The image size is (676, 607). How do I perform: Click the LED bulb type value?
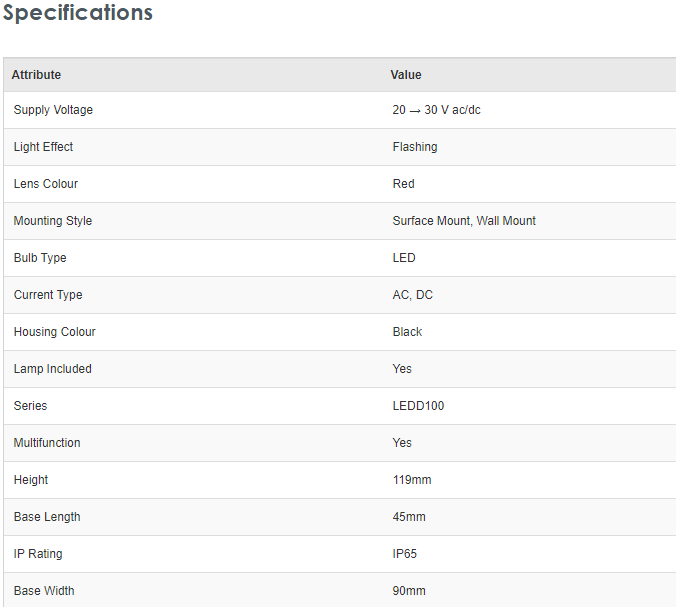pyautogui.click(x=404, y=258)
